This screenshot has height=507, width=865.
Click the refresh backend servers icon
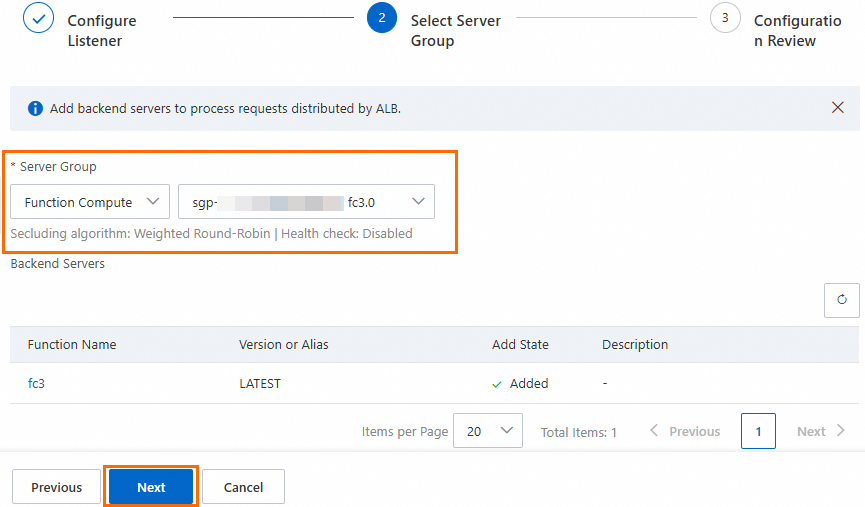[x=841, y=300]
